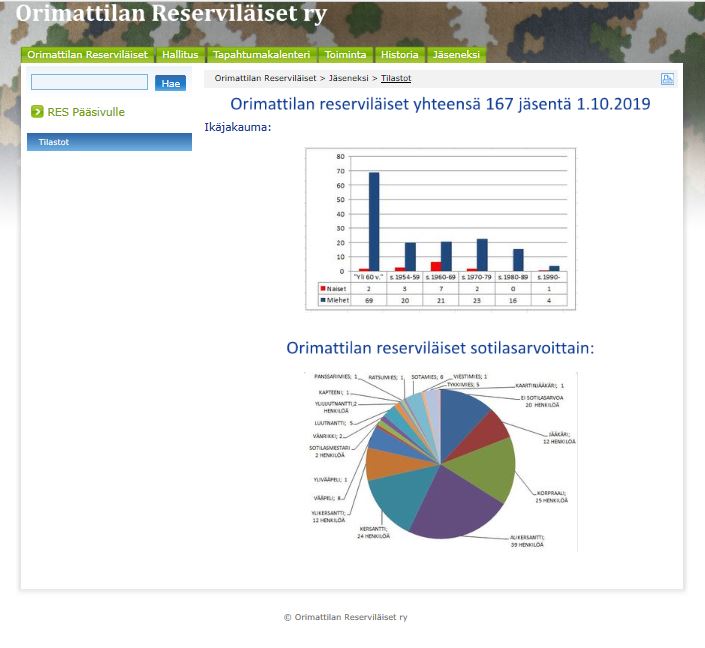The image size is (705, 648).
Task: Switch to the Historia tab
Action: [399, 55]
